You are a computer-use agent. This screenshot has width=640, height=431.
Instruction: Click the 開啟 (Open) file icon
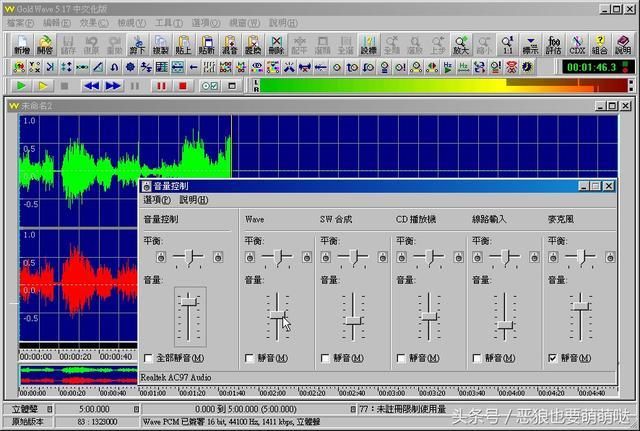(45, 44)
